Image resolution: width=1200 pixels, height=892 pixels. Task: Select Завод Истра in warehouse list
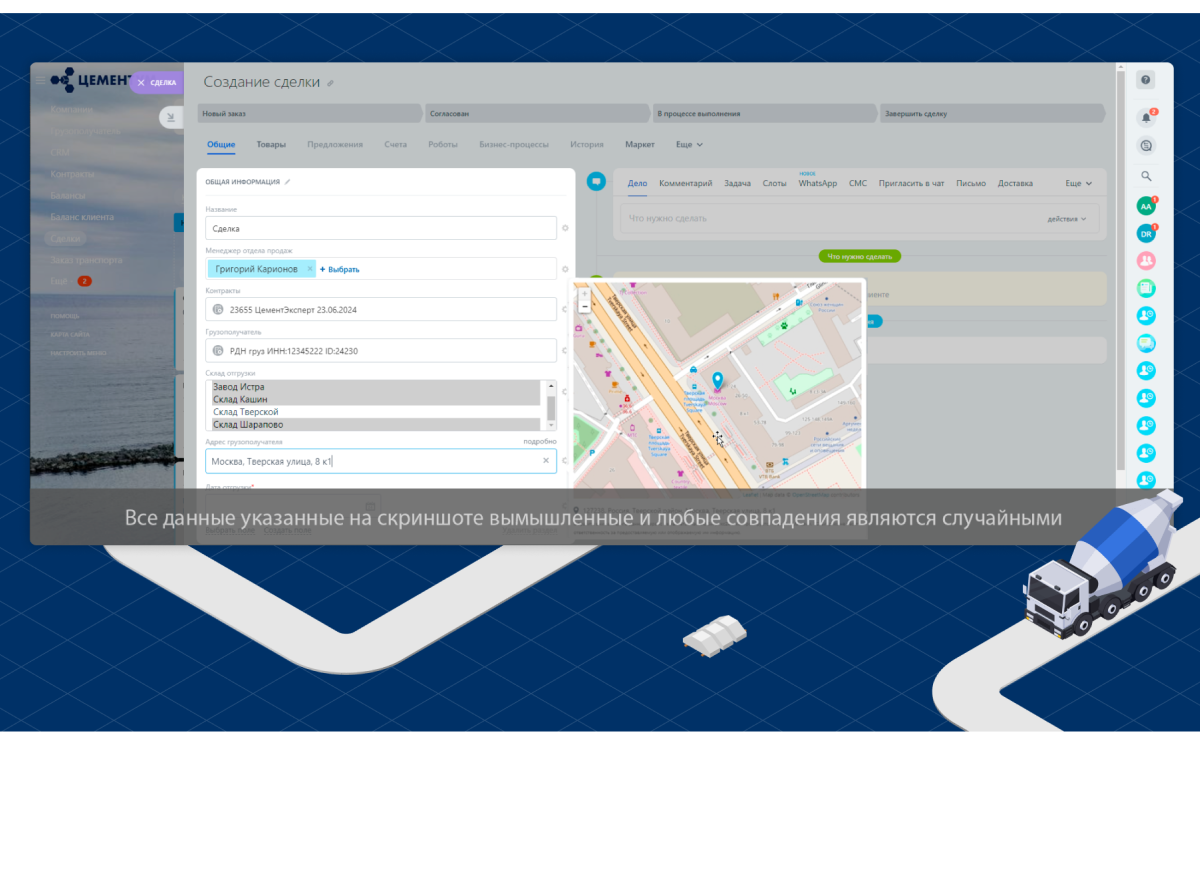tap(377, 387)
